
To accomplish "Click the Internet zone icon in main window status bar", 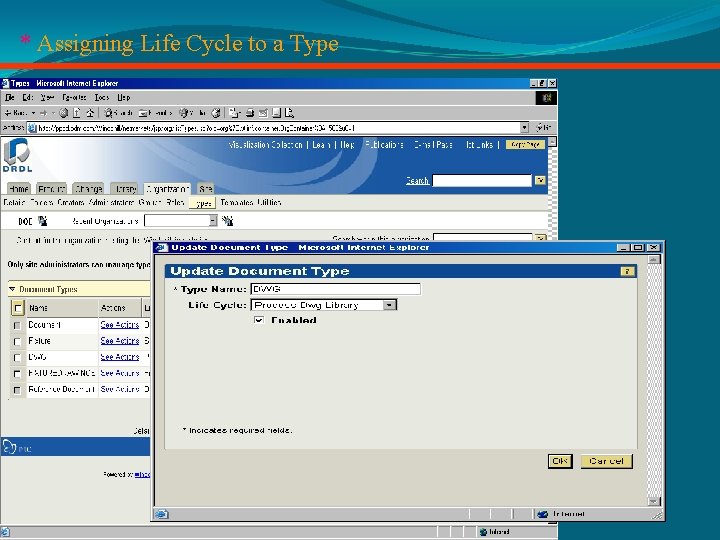I will click(483, 532).
